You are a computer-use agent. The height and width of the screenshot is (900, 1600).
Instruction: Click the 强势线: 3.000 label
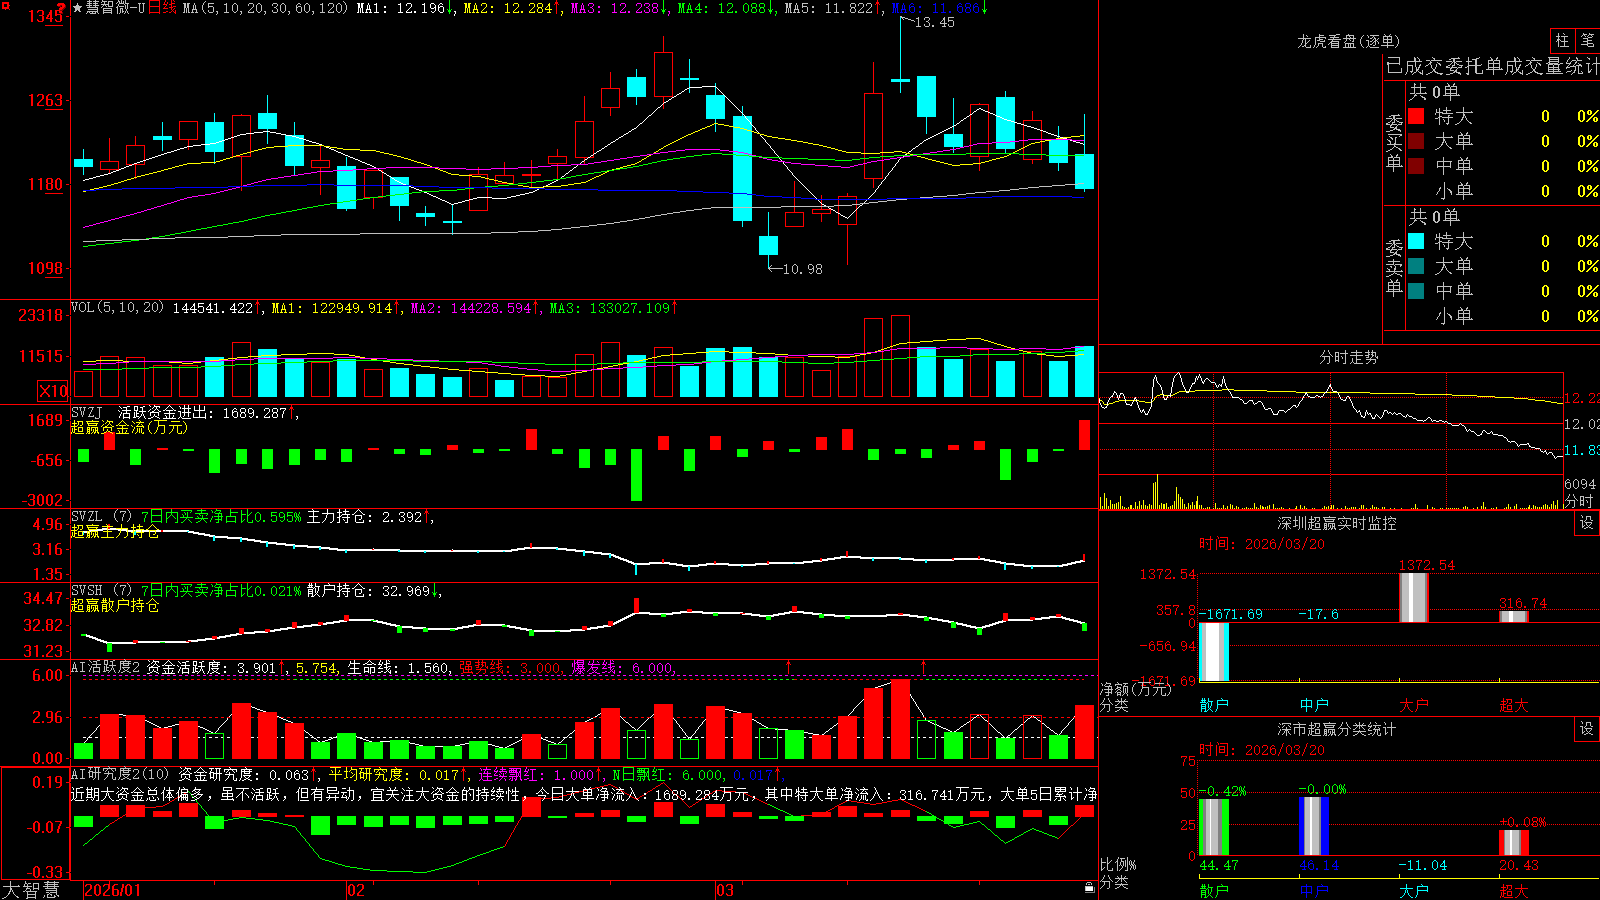click(511, 667)
